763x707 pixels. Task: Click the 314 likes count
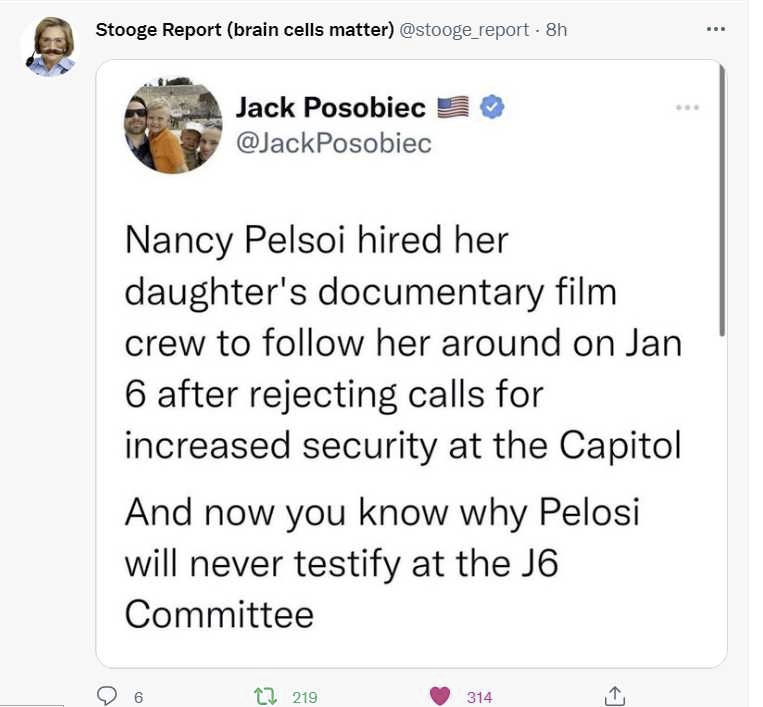click(480, 697)
